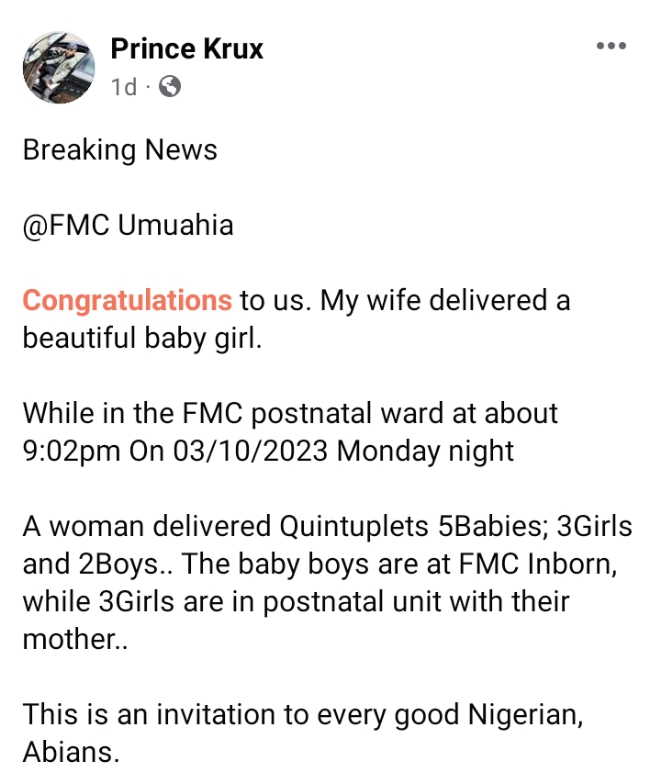
Task: Open the Prince Krux profile name link
Action: (187, 48)
